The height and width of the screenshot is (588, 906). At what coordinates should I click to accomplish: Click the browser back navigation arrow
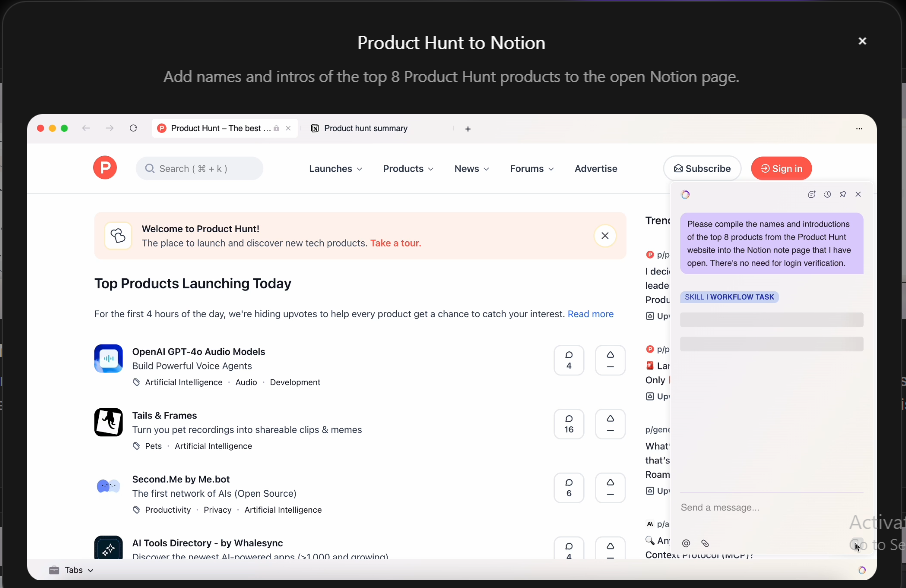click(86, 128)
